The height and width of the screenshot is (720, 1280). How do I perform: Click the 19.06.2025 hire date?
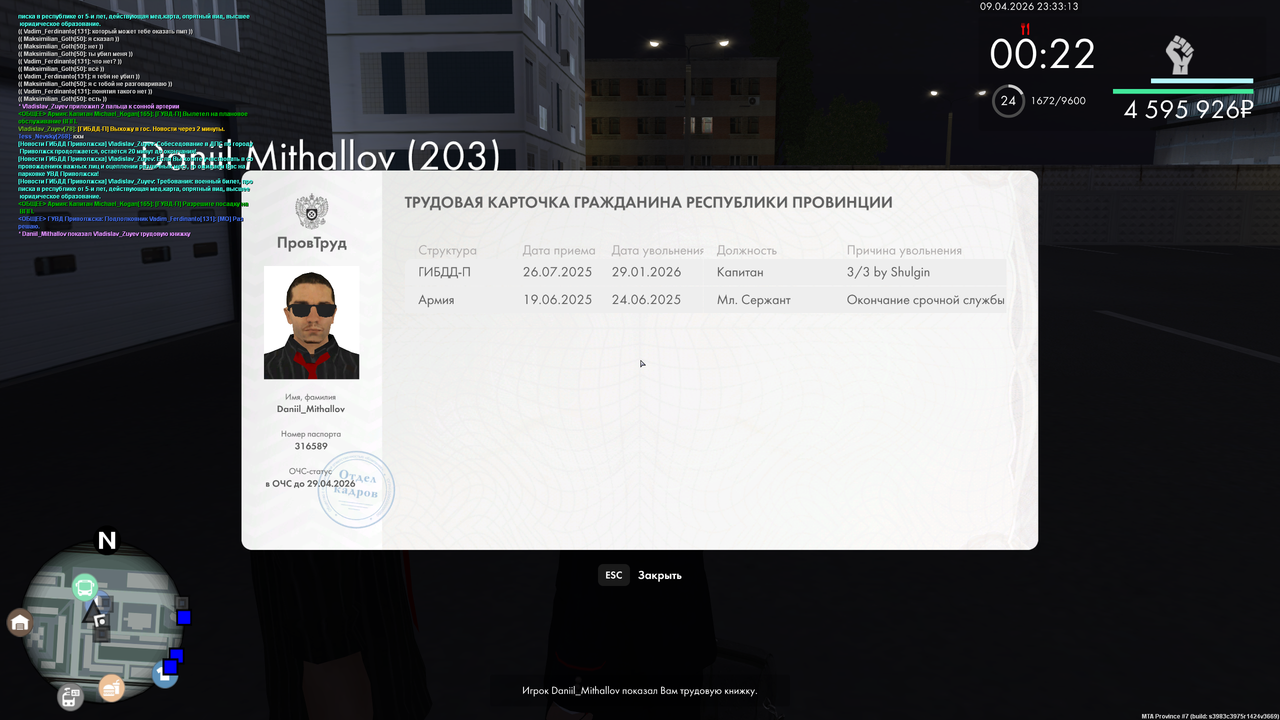tap(558, 300)
